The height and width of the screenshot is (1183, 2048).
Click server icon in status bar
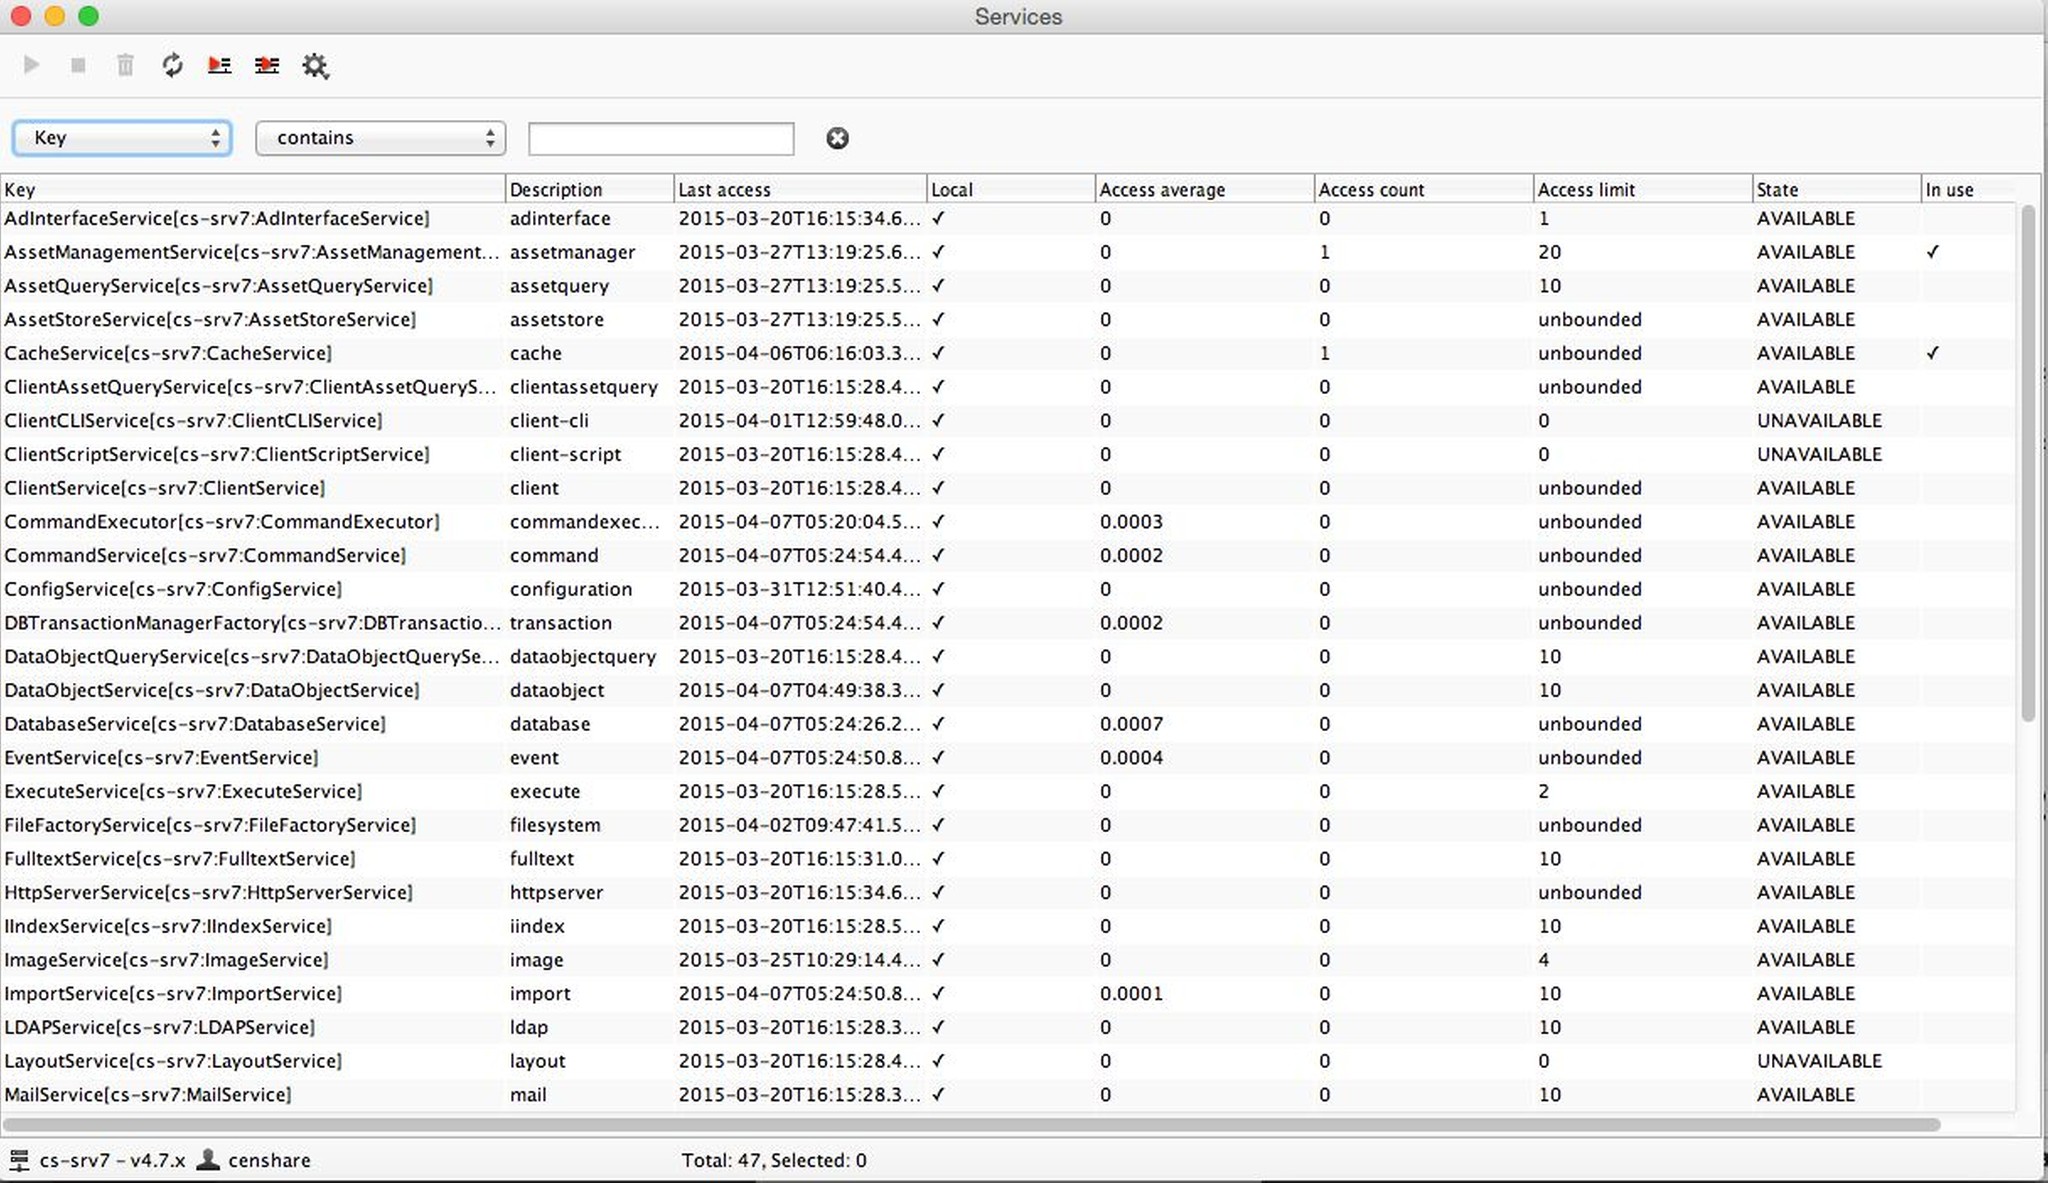(19, 1160)
